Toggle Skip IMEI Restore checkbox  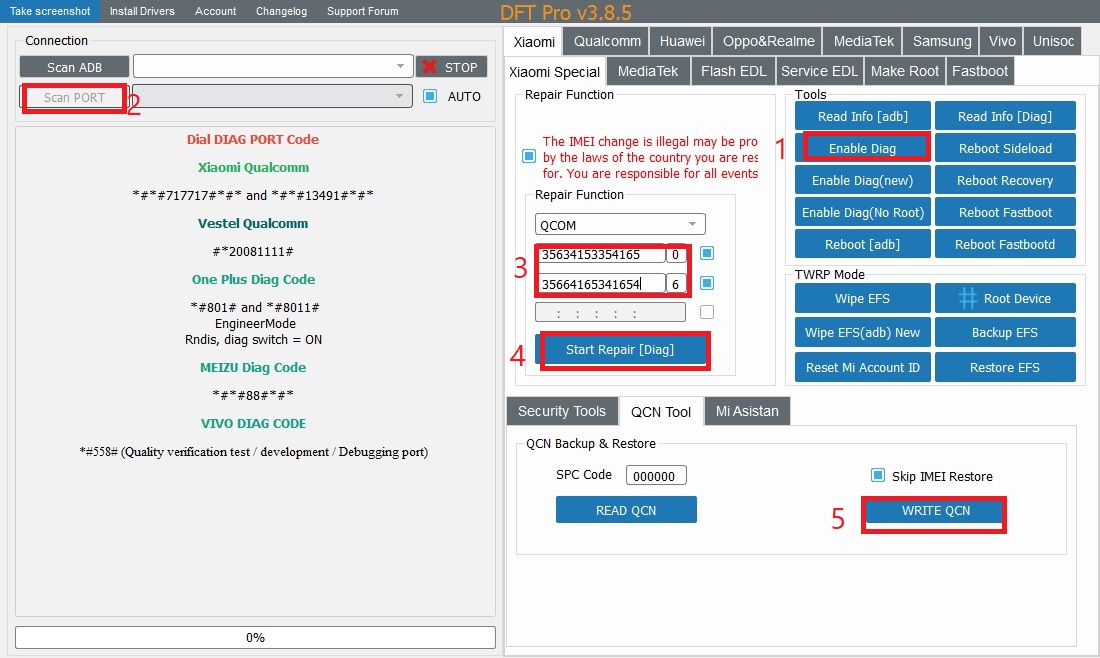coord(878,475)
